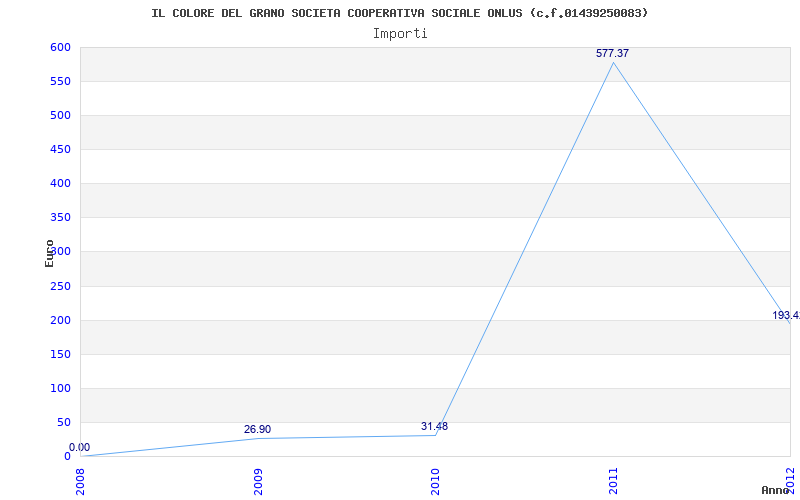800x500 pixels.
Task: Click the 26.90 data label
Action: click(x=257, y=430)
